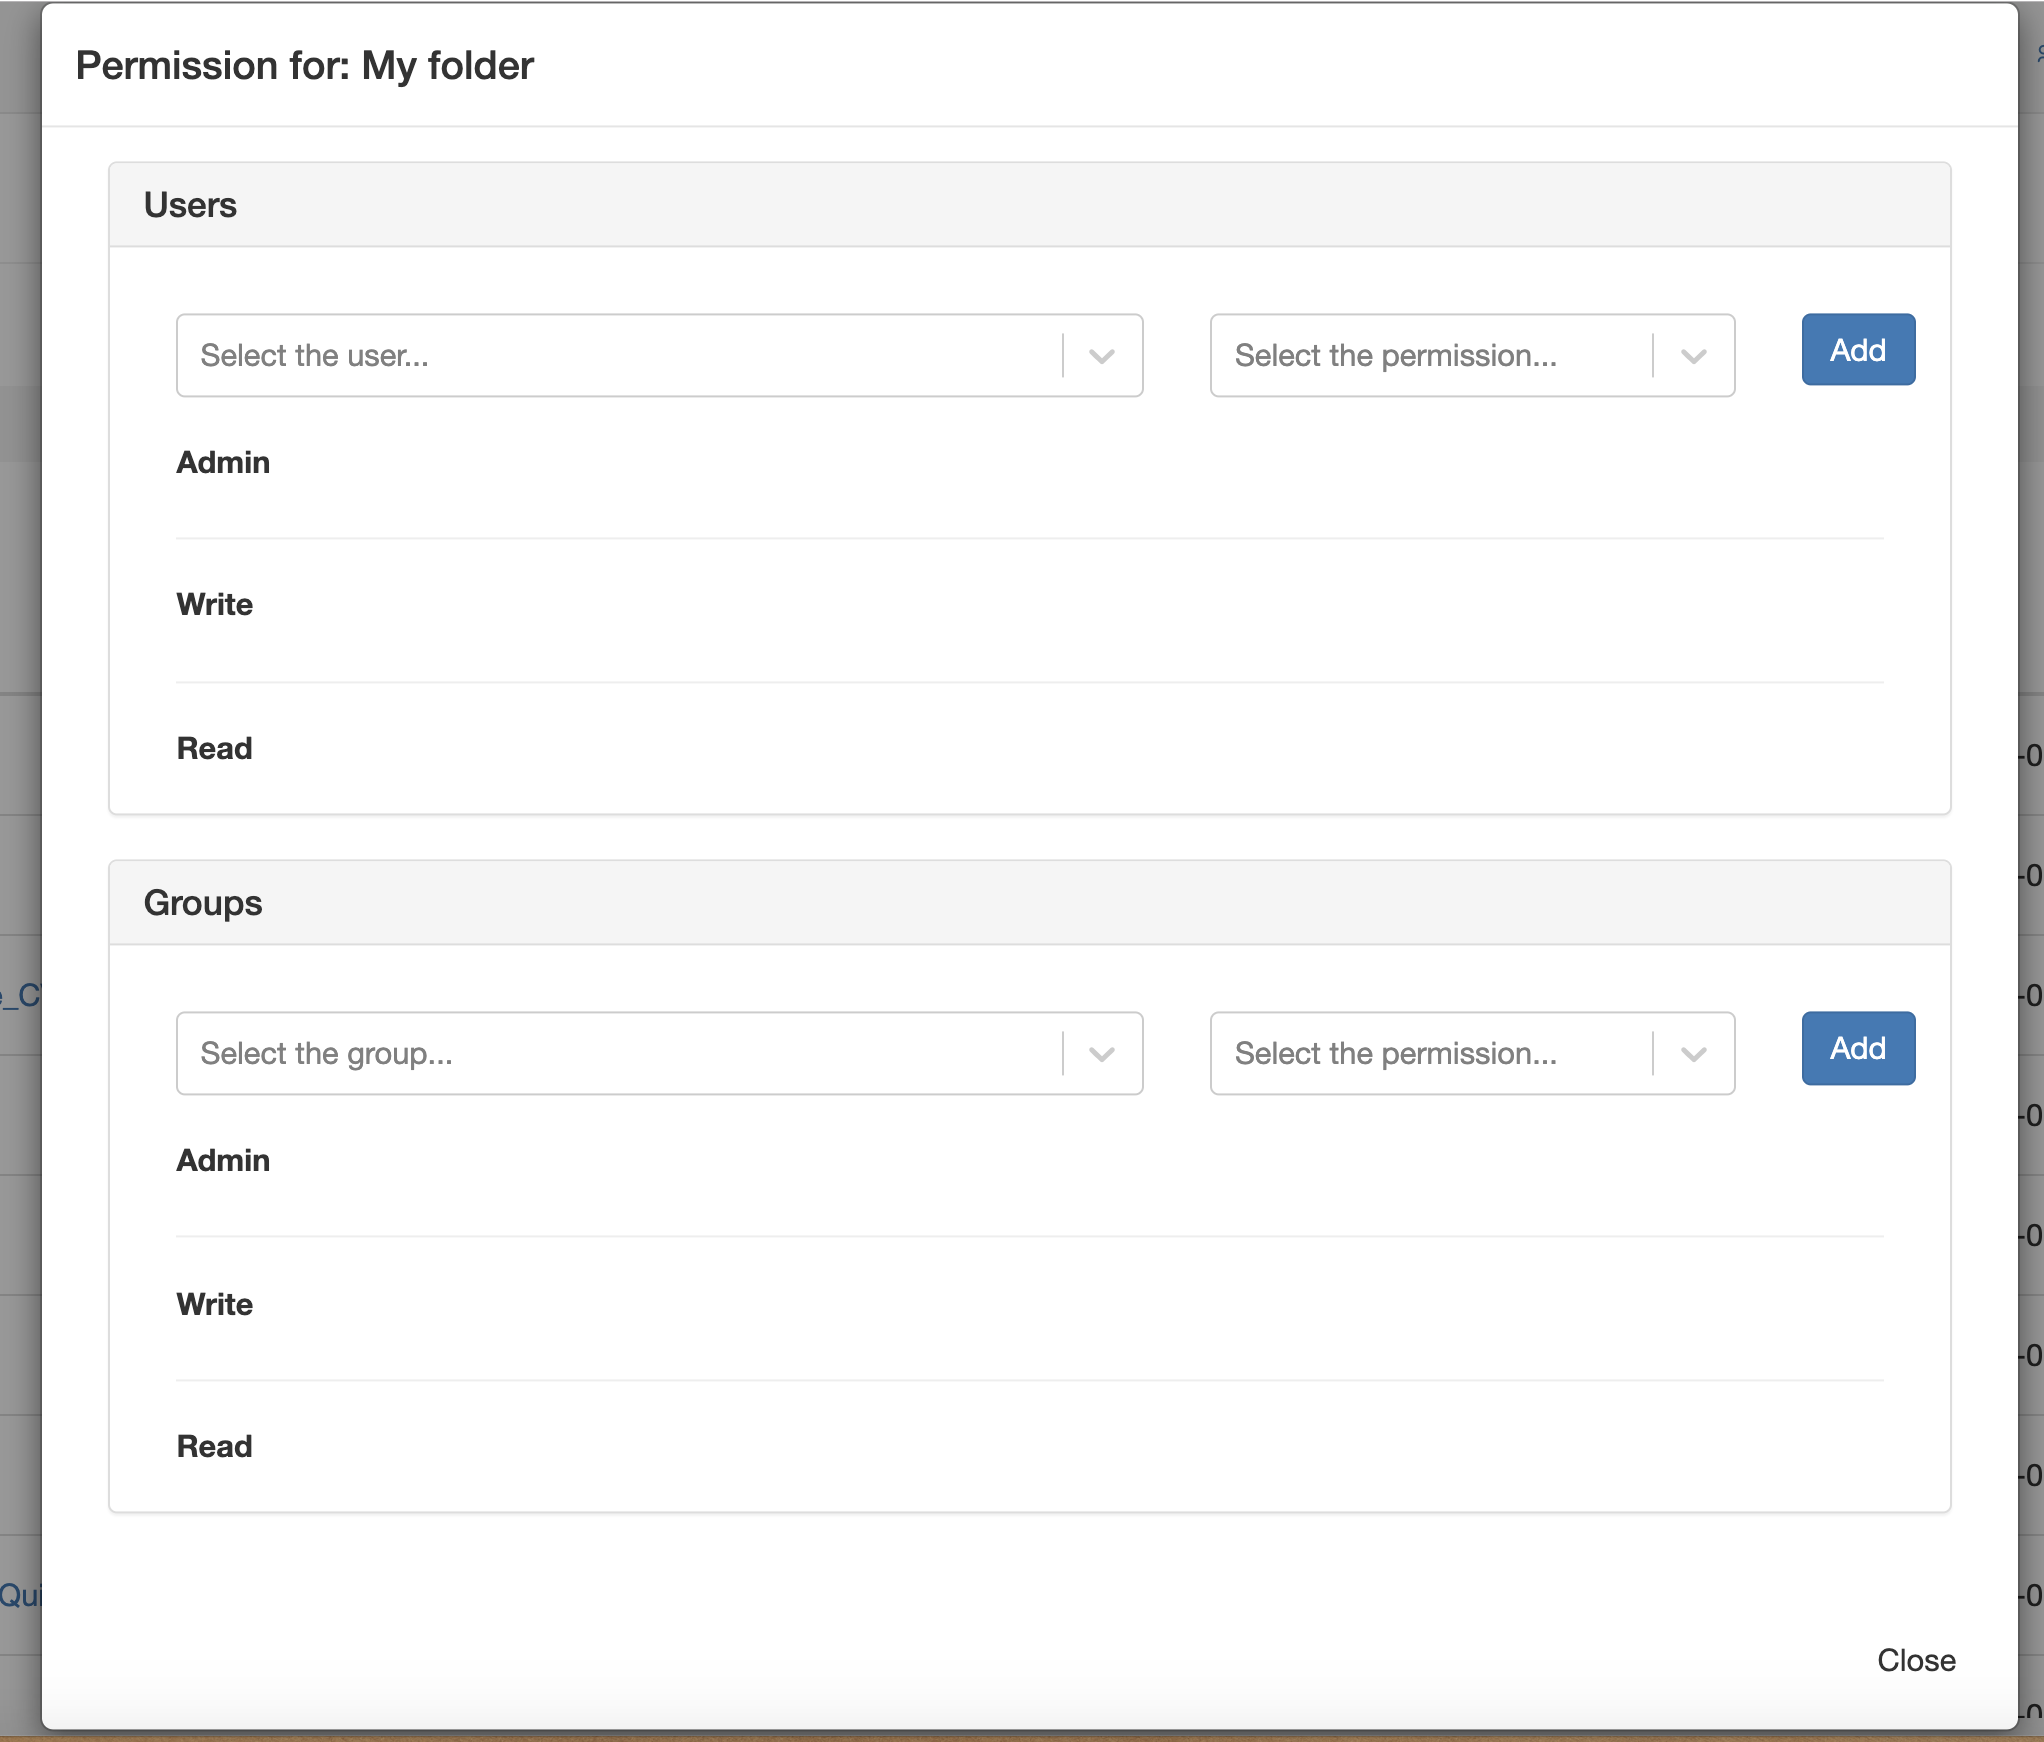Image resolution: width=2044 pixels, height=1742 pixels.
Task: Click the Read label under Groups
Action: pyautogui.click(x=215, y=1447)
